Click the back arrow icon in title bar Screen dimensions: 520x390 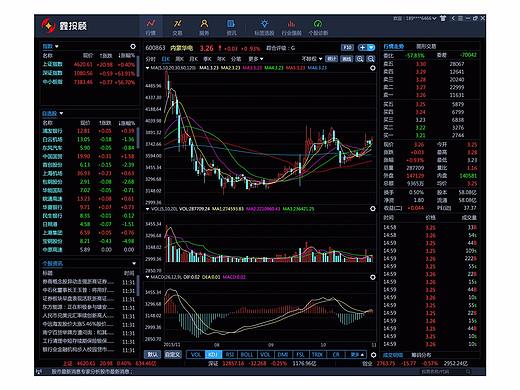click(x=453, y=18)
